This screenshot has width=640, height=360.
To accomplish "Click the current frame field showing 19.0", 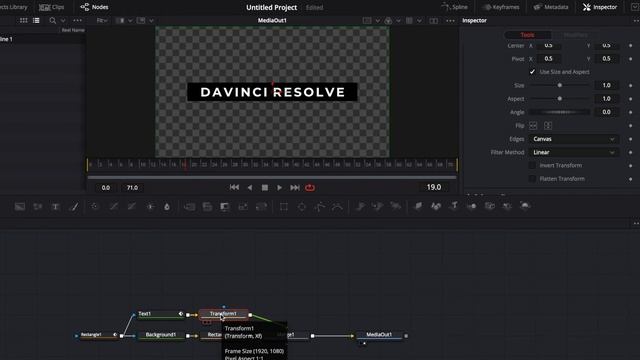I will [433, 187].
